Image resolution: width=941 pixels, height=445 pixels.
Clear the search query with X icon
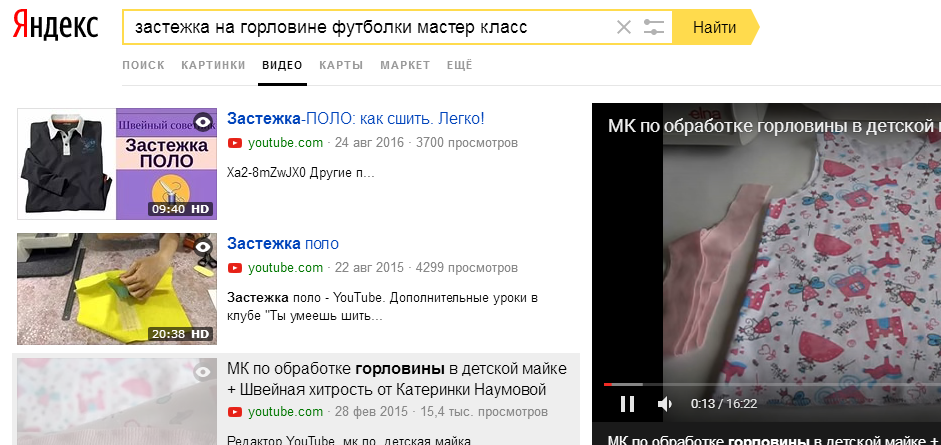(x=624, y=27)
